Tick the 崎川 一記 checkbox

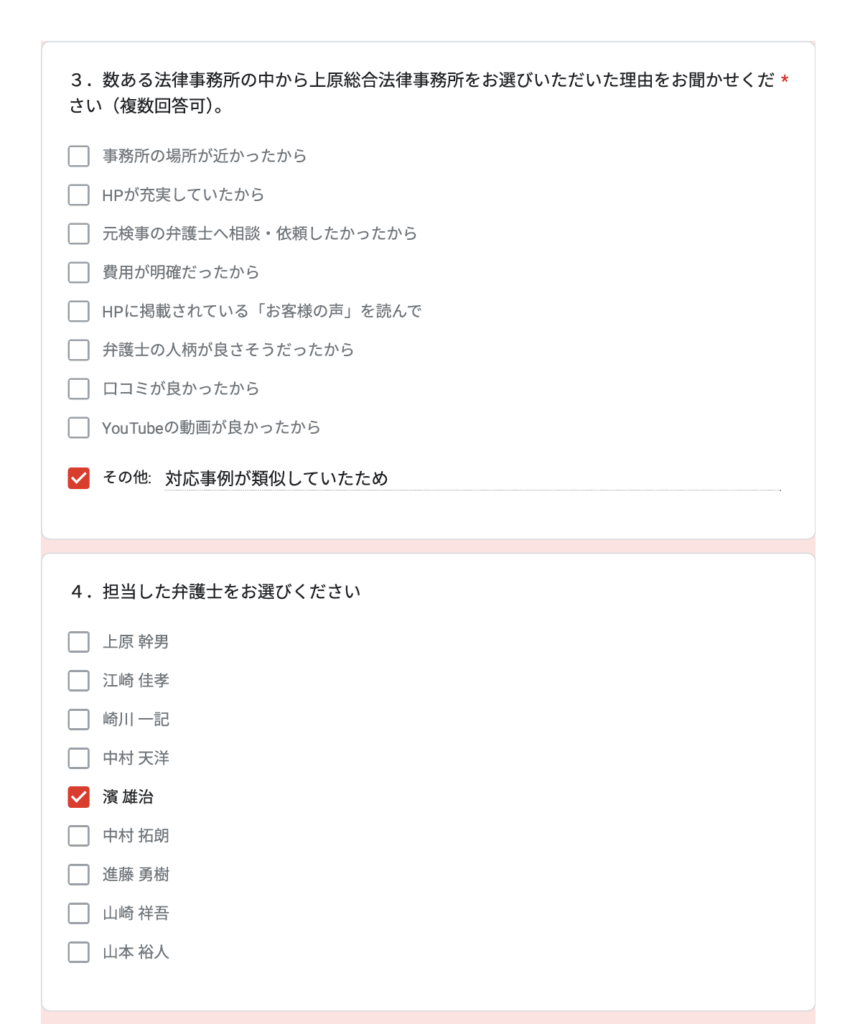click(79, 719)
